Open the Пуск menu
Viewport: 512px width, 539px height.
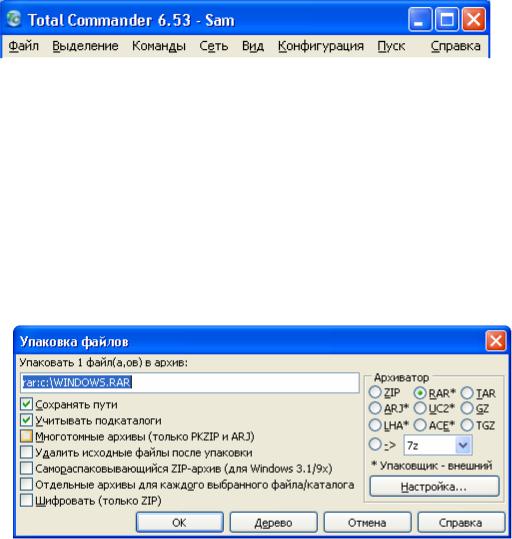[x=391, y=46]
